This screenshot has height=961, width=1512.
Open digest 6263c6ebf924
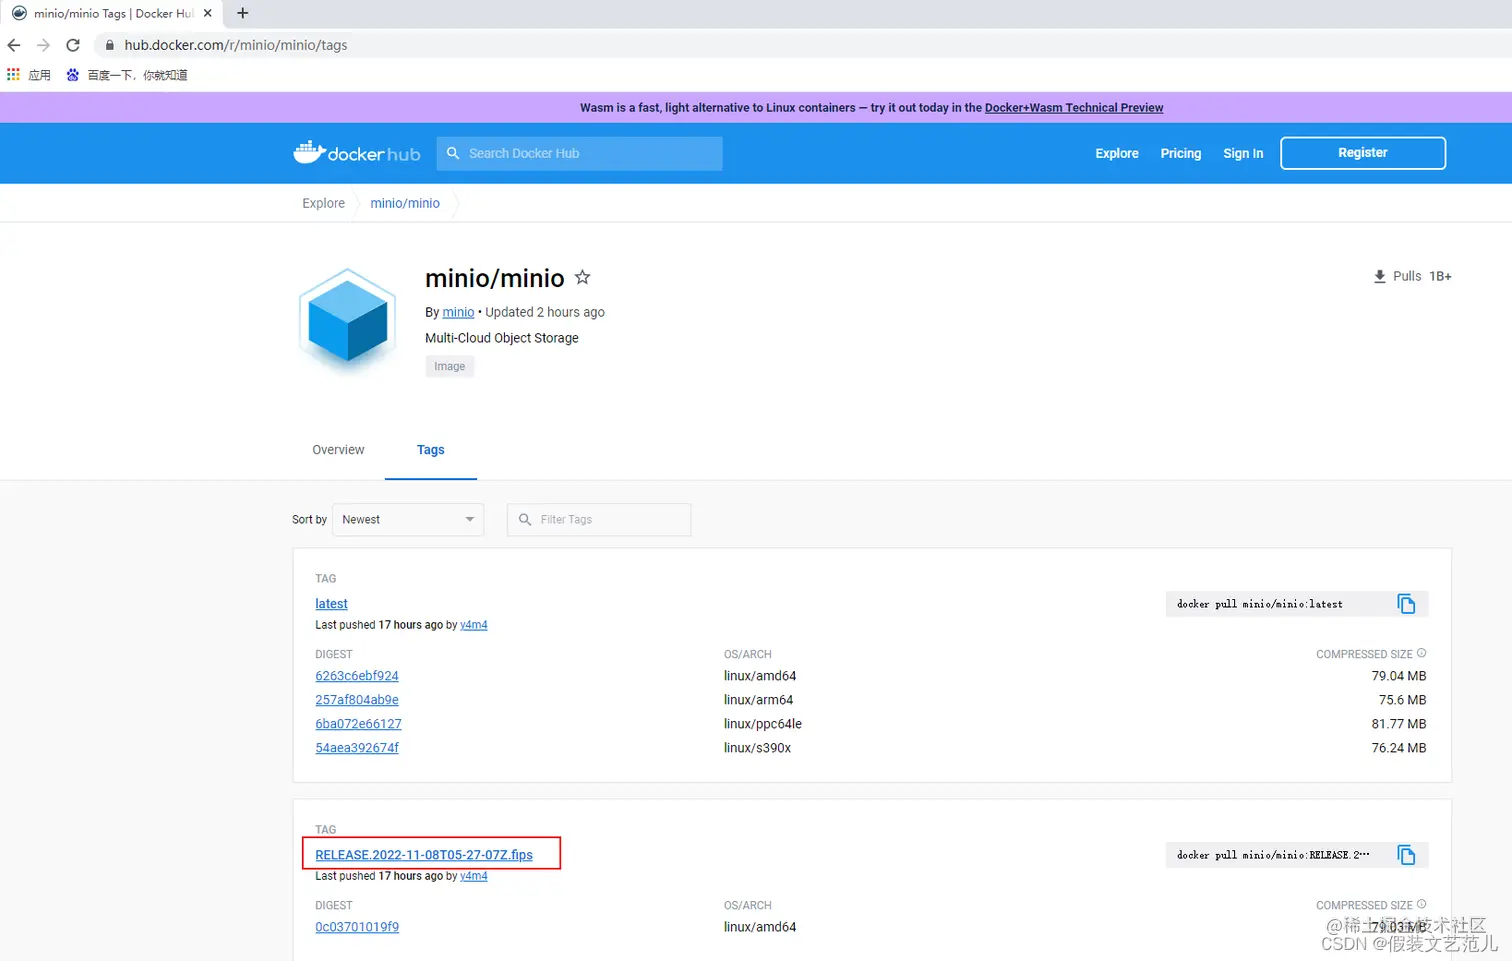pos(357,676)
